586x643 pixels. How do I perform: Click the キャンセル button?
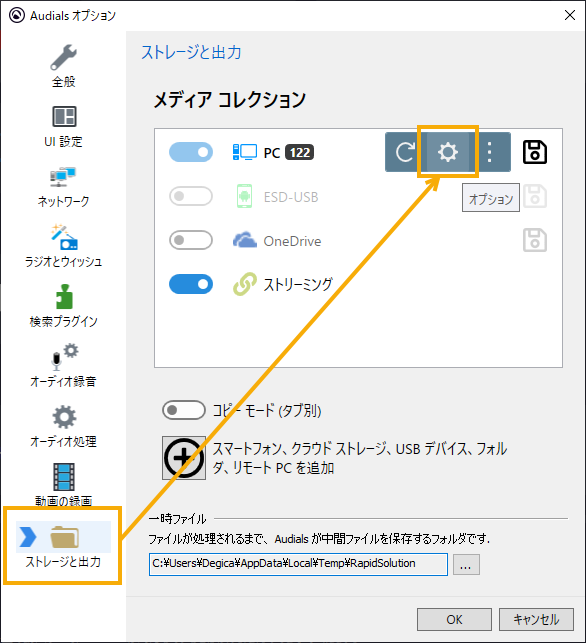tap(536, 619)
